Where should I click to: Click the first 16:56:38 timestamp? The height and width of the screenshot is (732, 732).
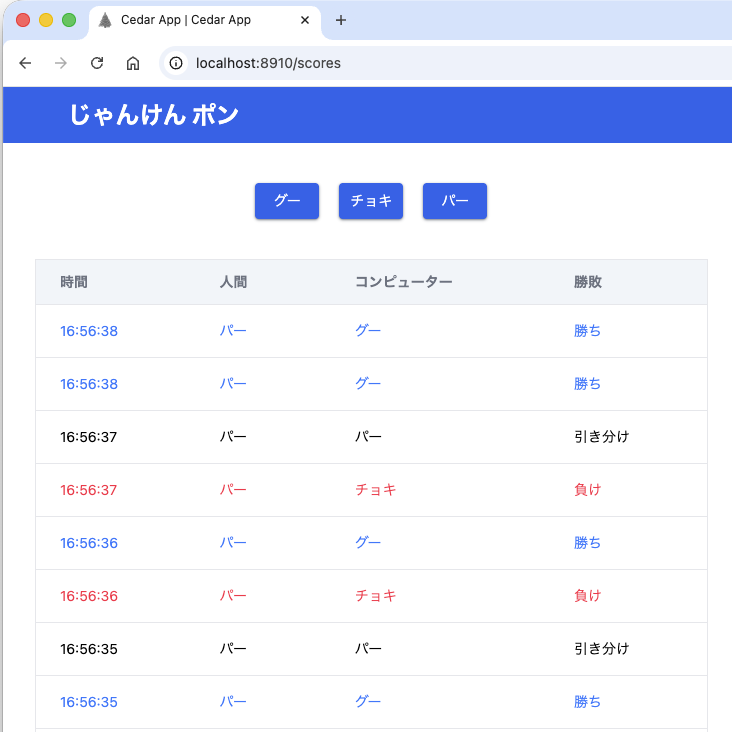[x=89, y=331]
